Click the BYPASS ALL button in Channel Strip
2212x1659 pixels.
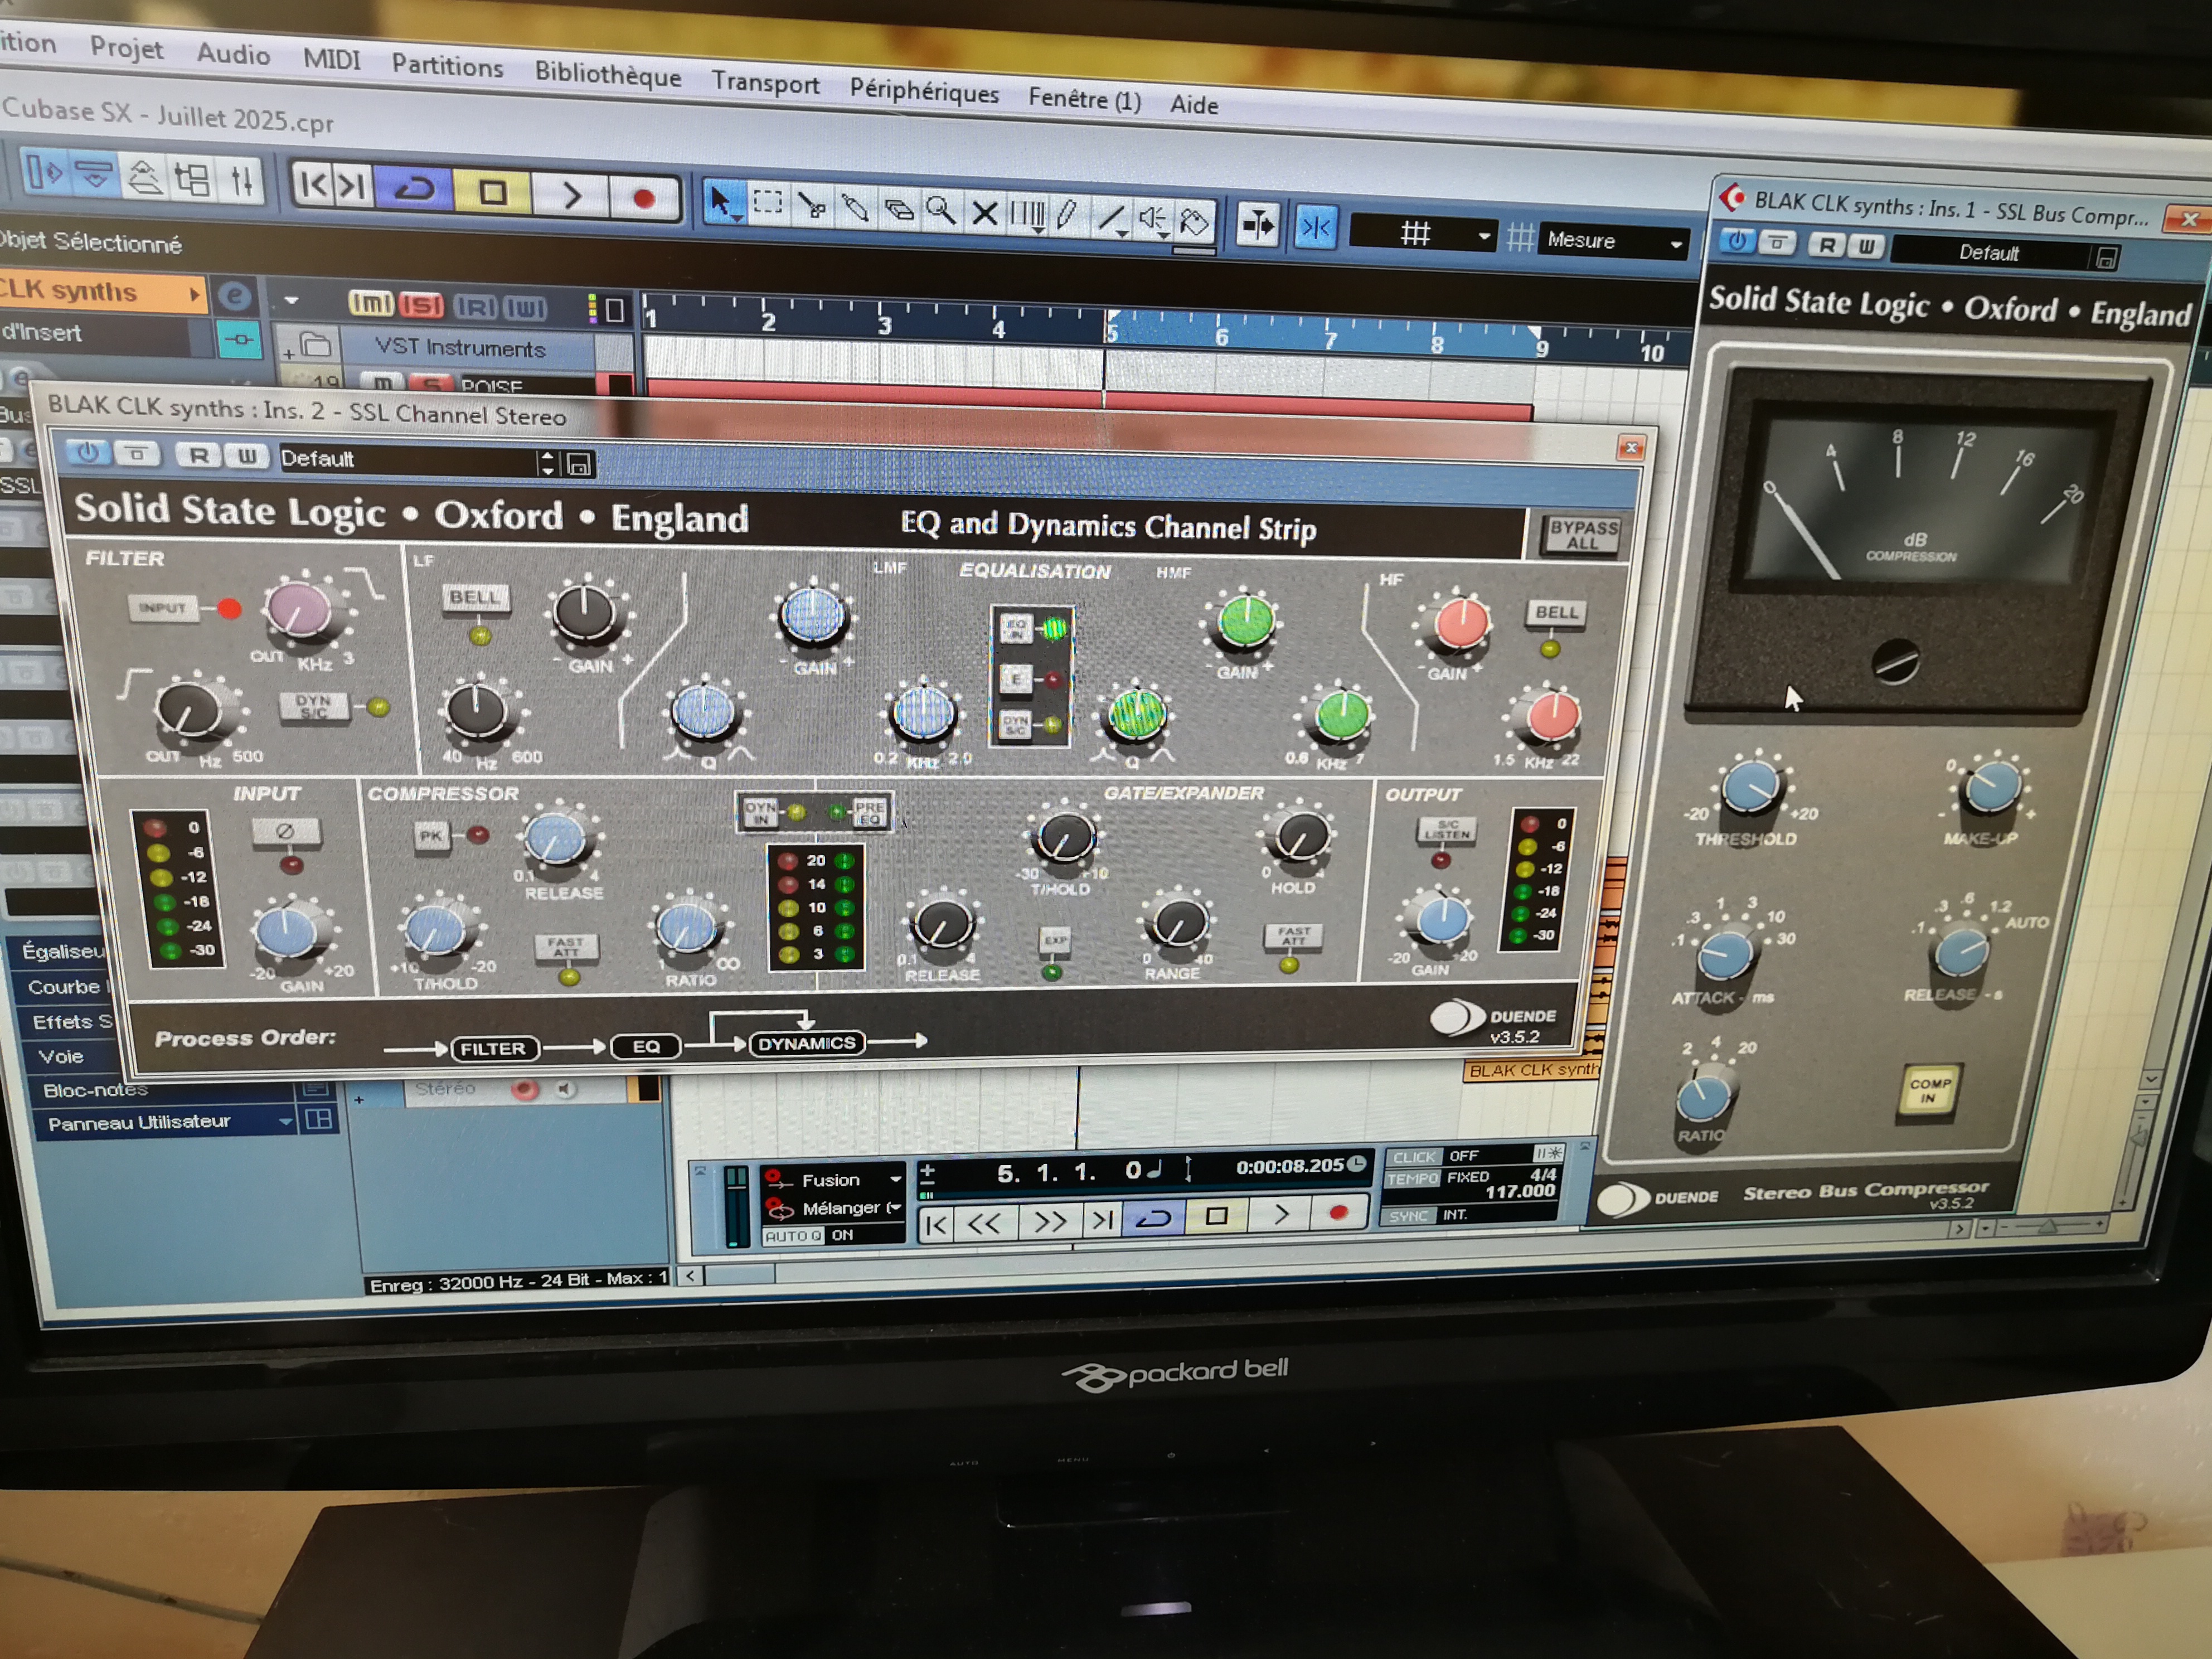click(1582, 535)
